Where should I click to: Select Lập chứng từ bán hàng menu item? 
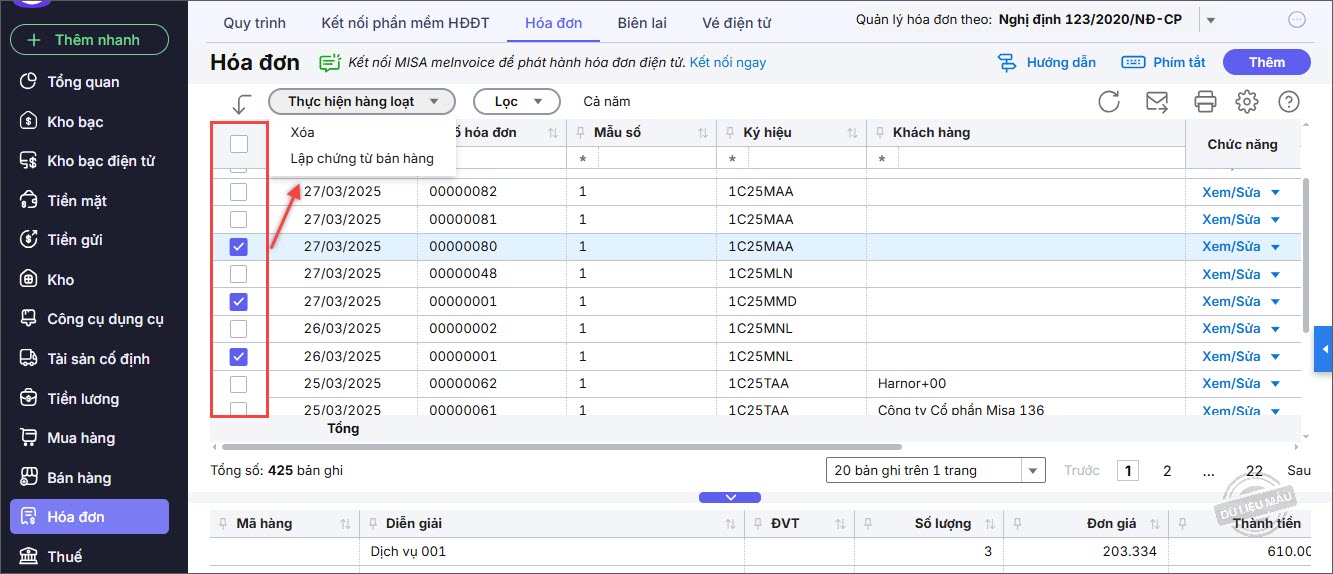[362, 158]
